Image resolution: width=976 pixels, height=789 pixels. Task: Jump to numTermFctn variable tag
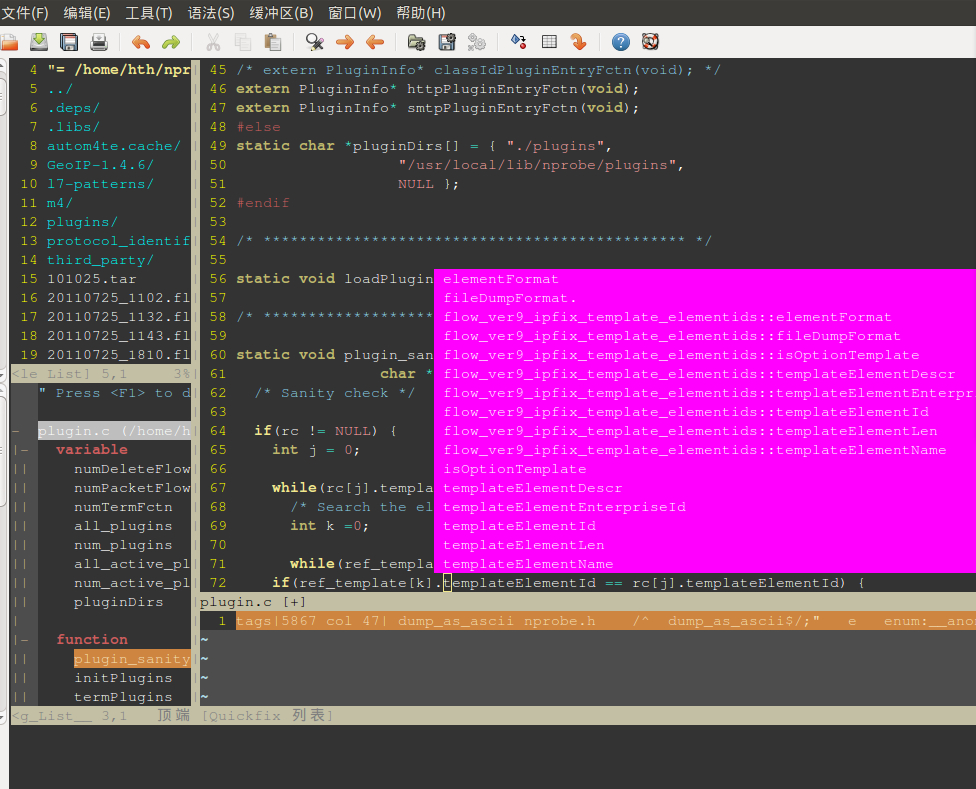click(123, 507)
